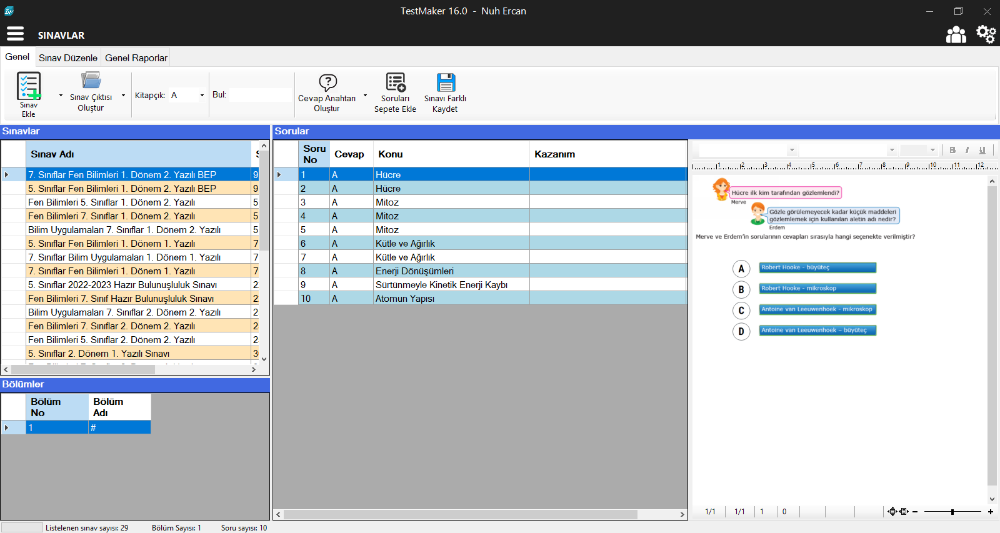The image size is (1000, 533).
Task: Toggle bold formatting in preview editor
Action: [x=953, y=150]
